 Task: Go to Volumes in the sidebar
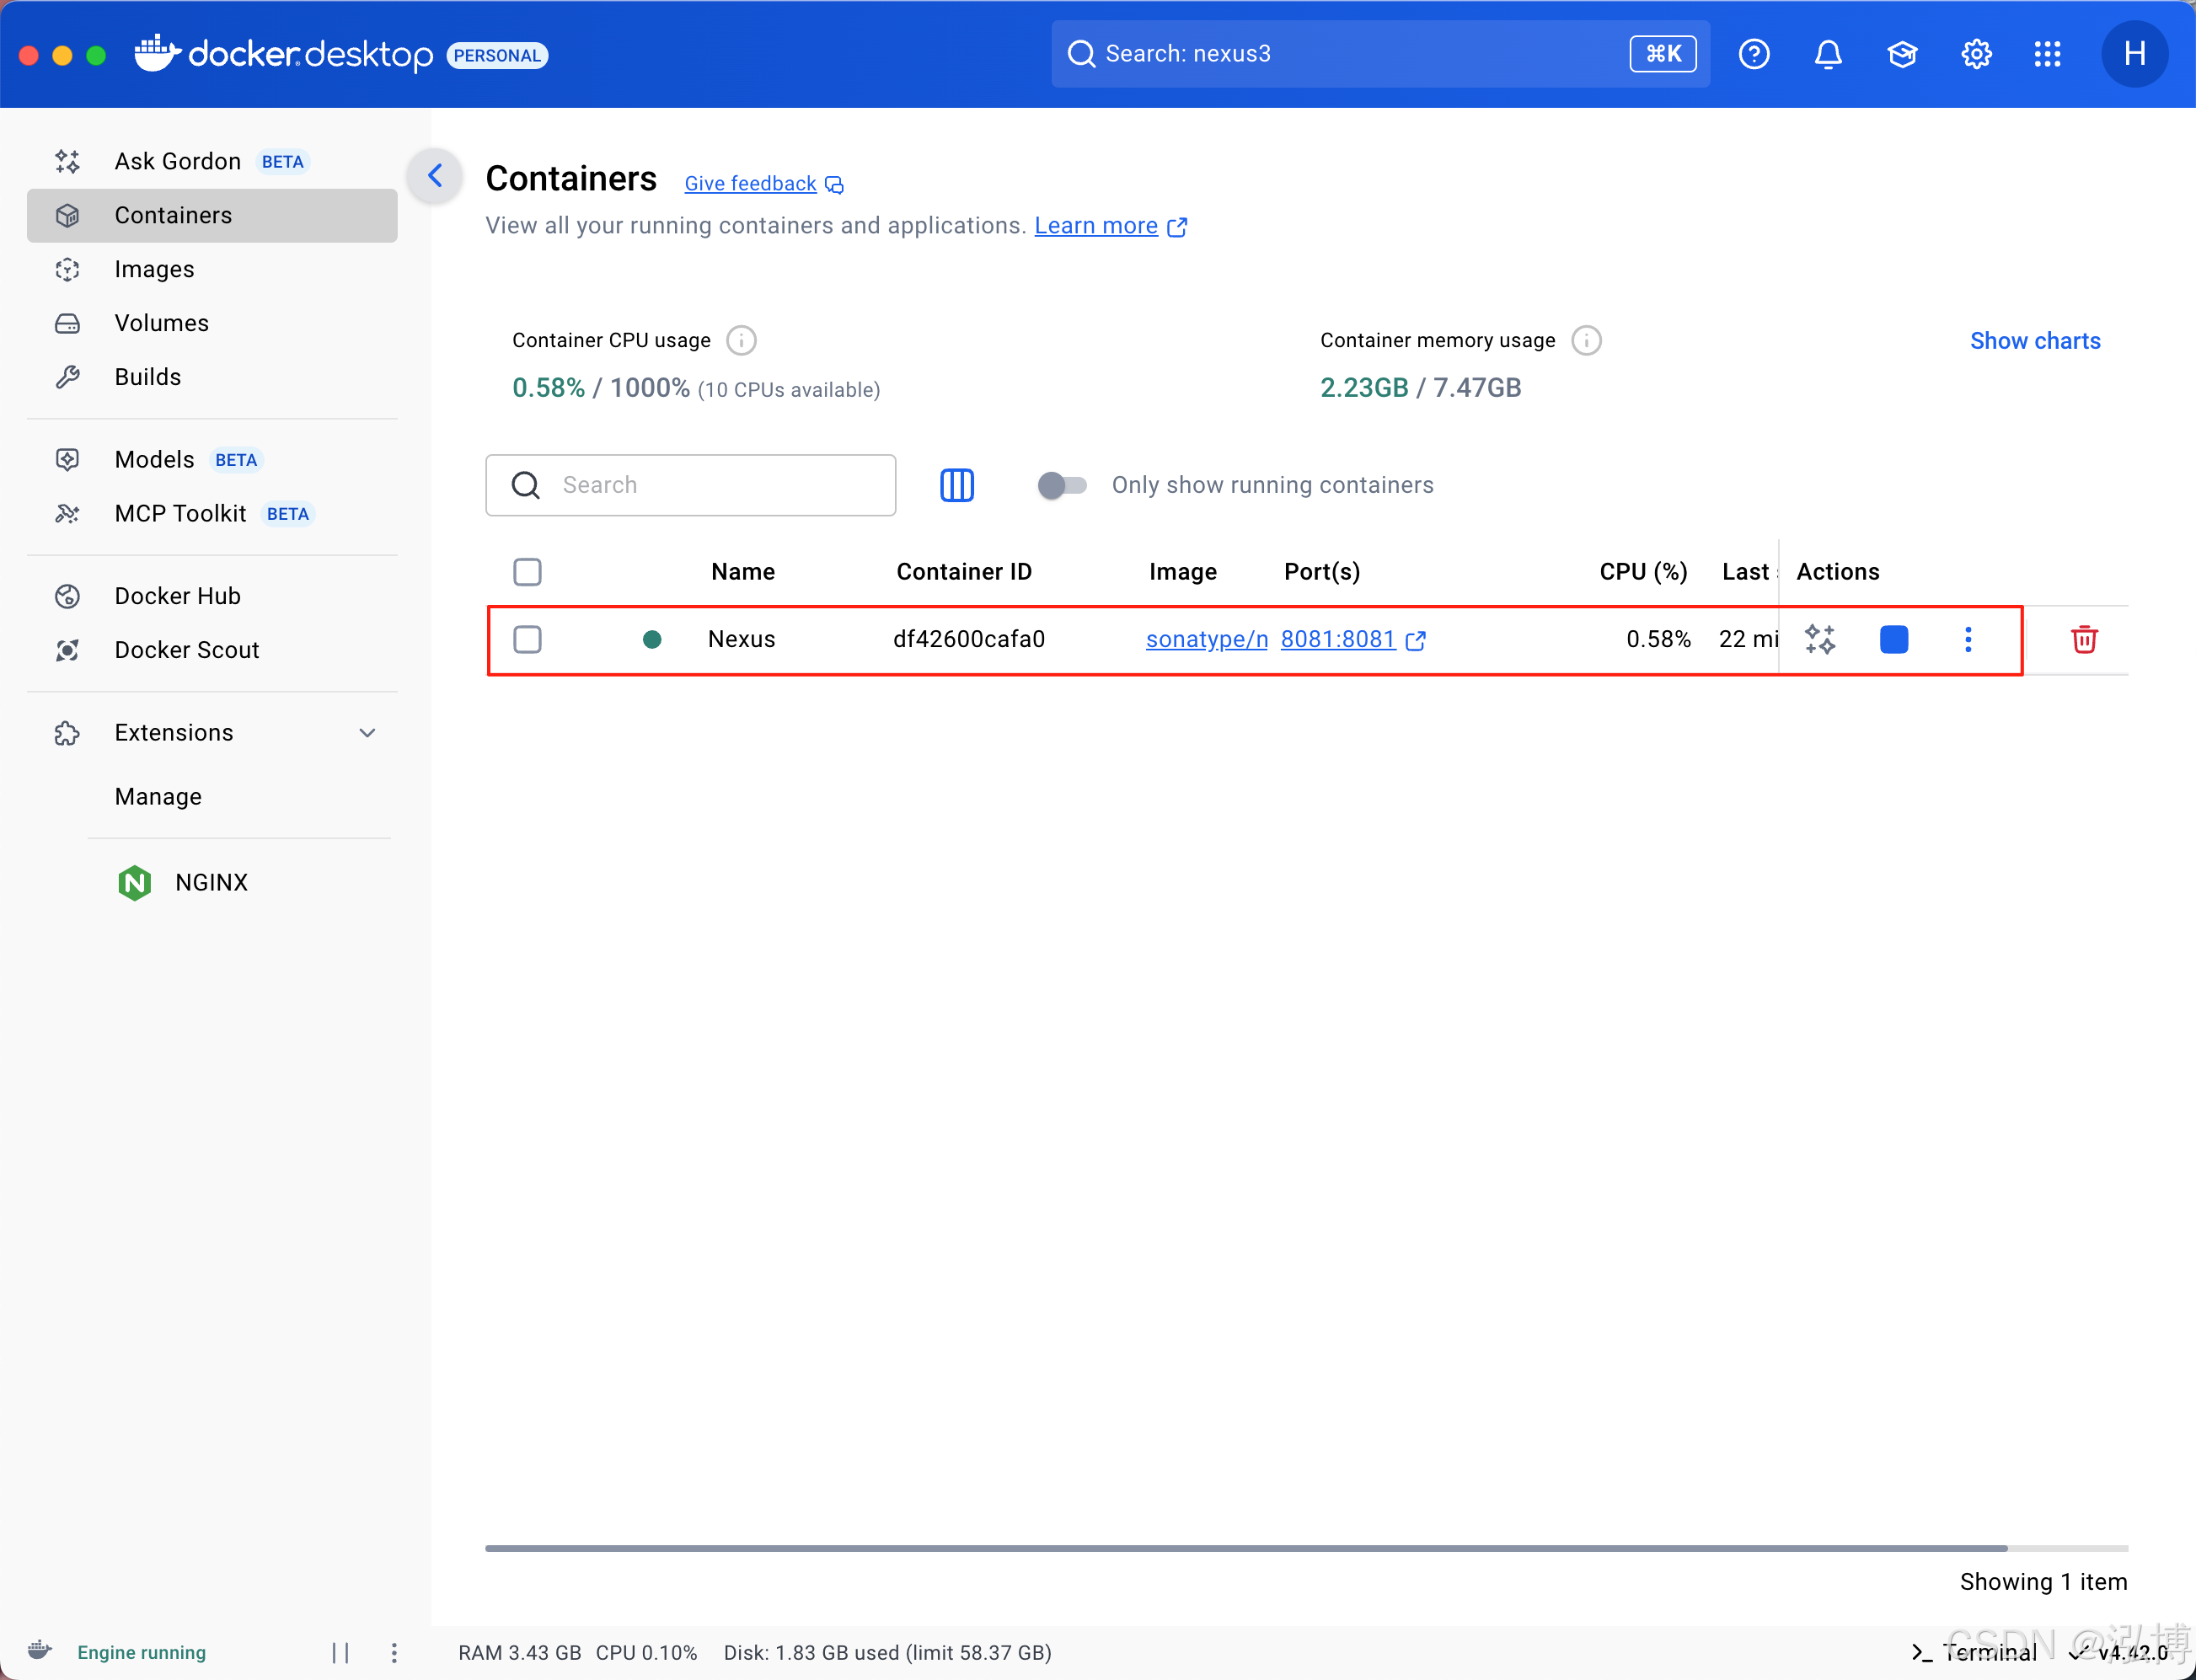point(161,323)
